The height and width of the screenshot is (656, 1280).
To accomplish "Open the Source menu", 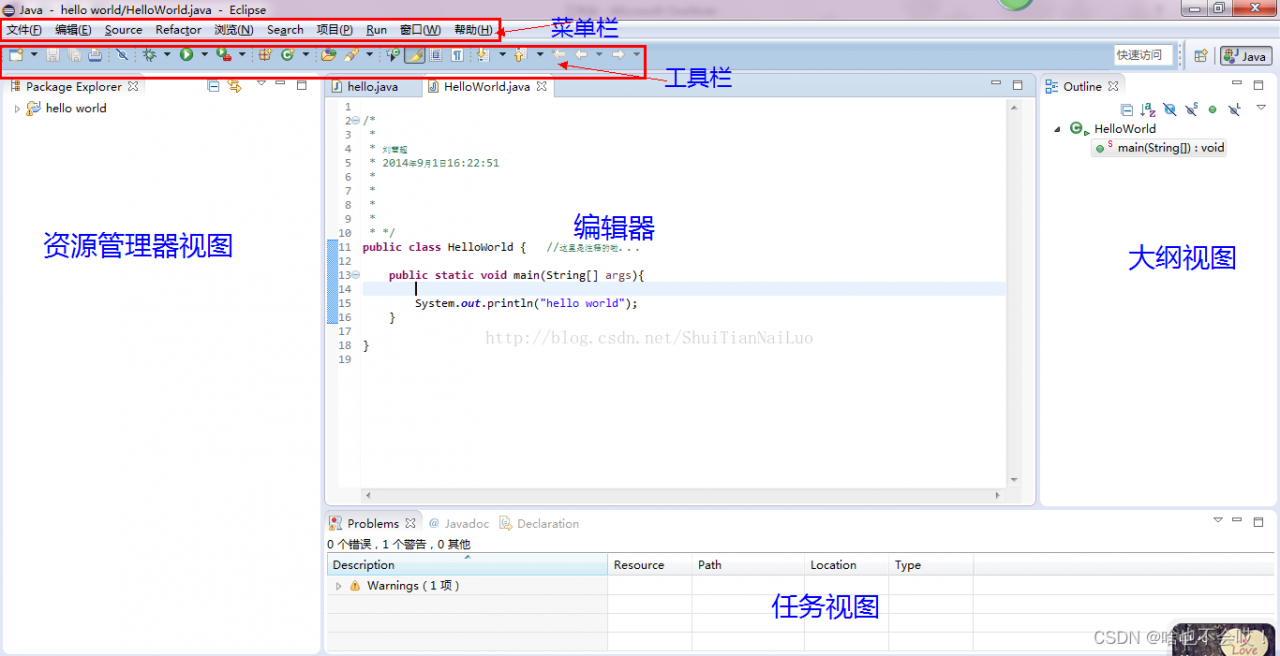I will (x=123, y=30).
